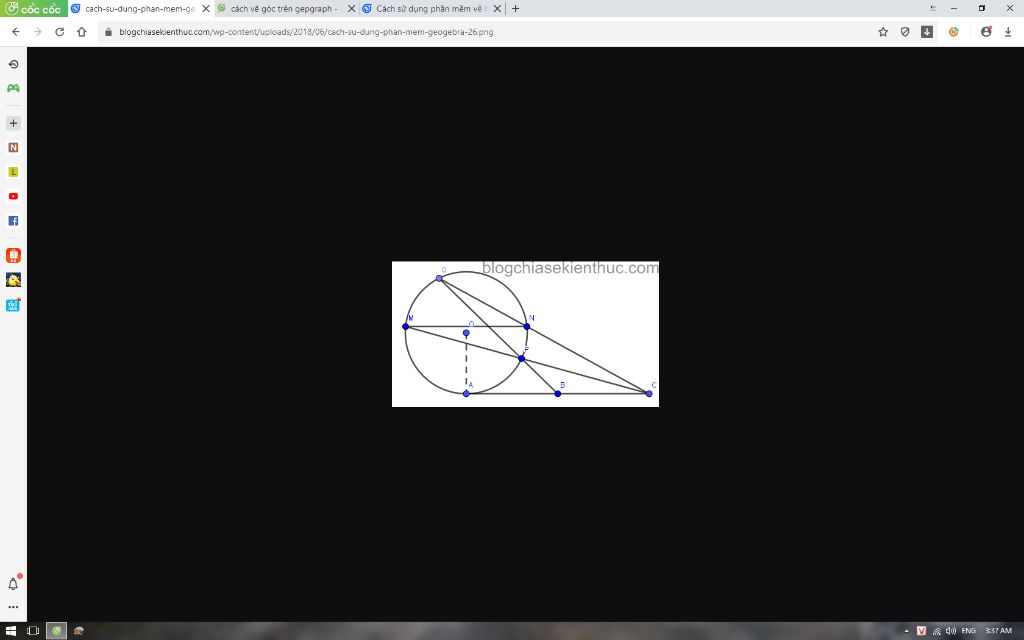Open the yellow L sidebar shortcut

point(13,172)
